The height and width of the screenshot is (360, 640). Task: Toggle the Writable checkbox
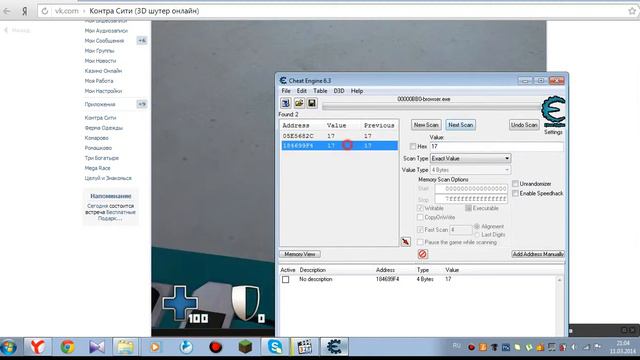pos(420,208)
